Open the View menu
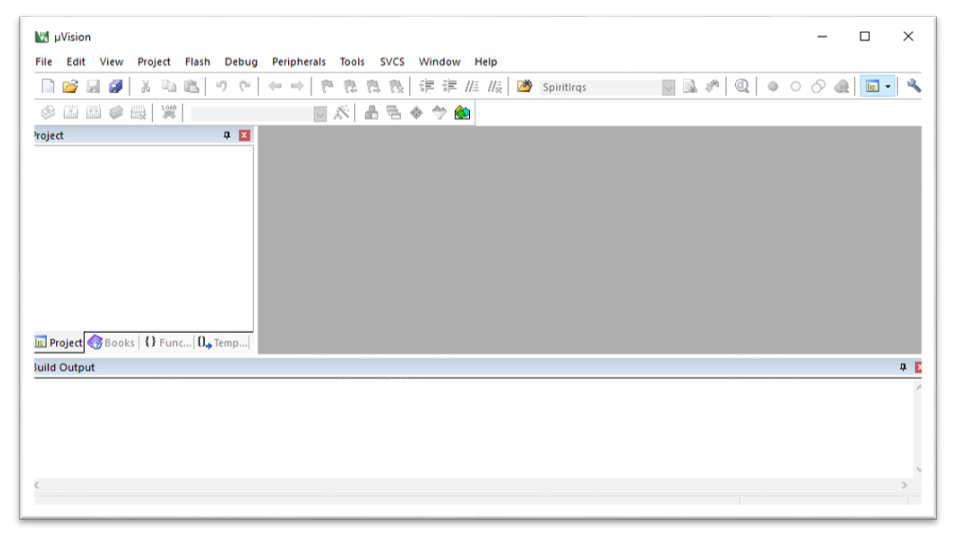The width and height of the screenshot is (953, 533). click(x=111, y=61)
